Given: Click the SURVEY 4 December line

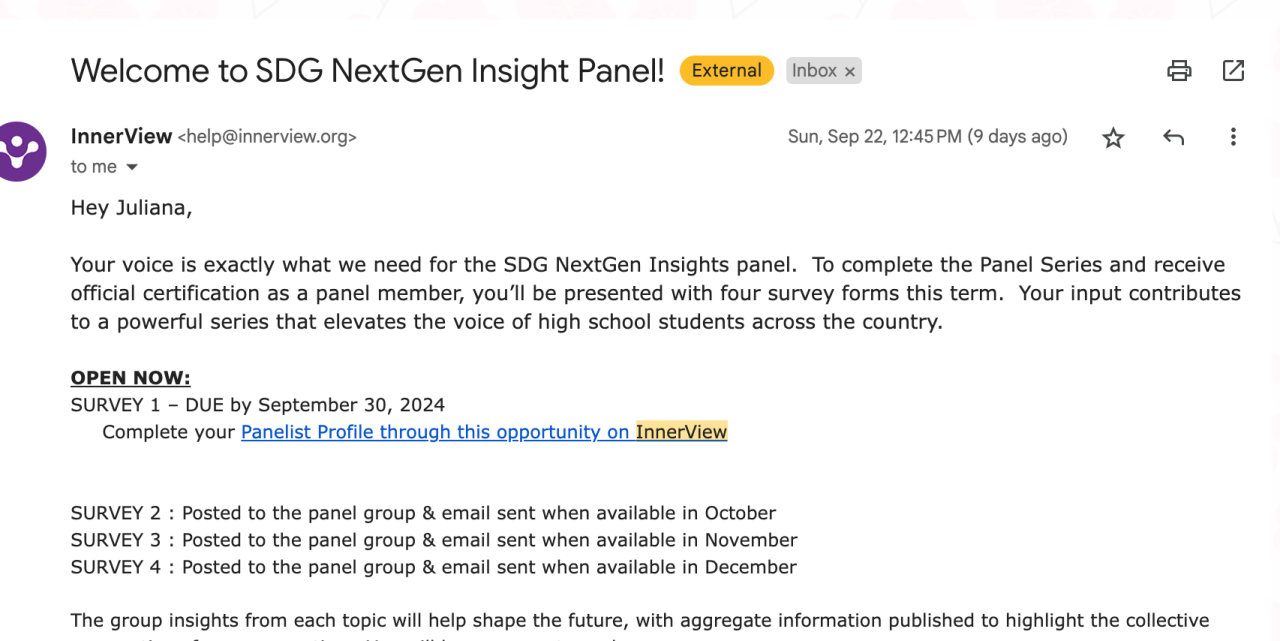Looking at the screenshot, I should pos(433,567).
